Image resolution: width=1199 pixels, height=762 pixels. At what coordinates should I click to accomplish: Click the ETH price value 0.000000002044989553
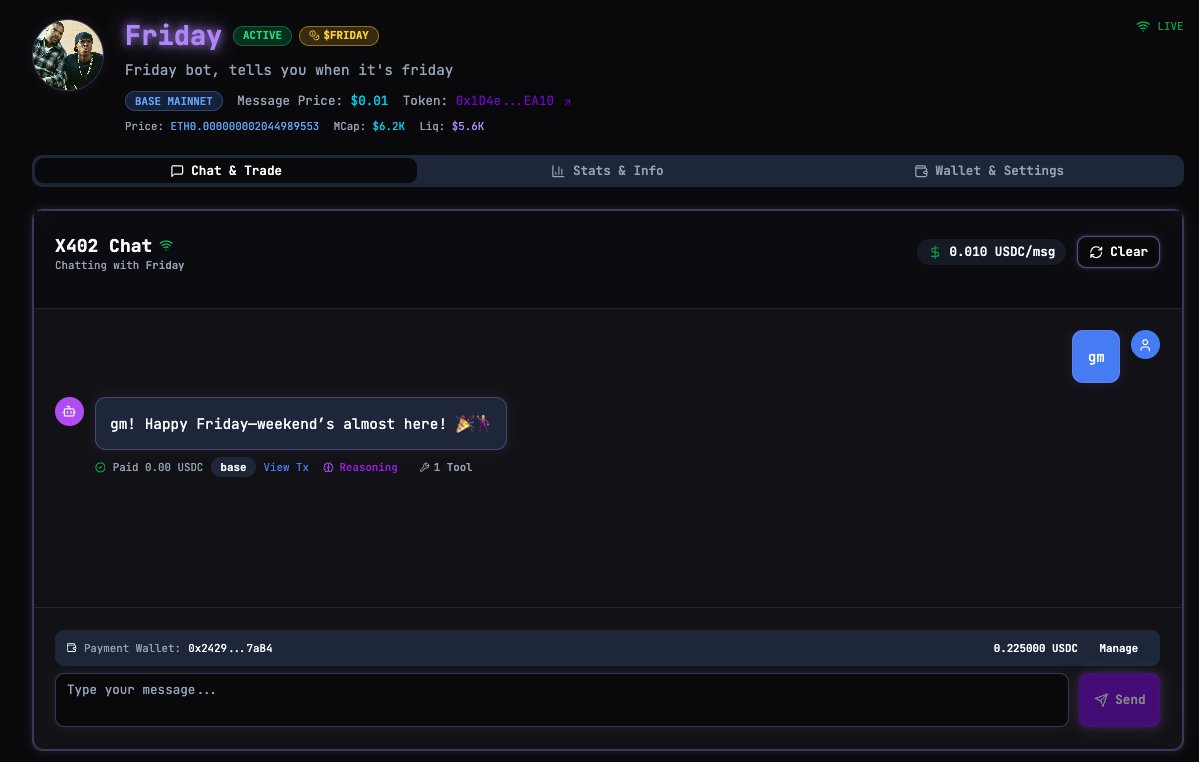[245, 126]
